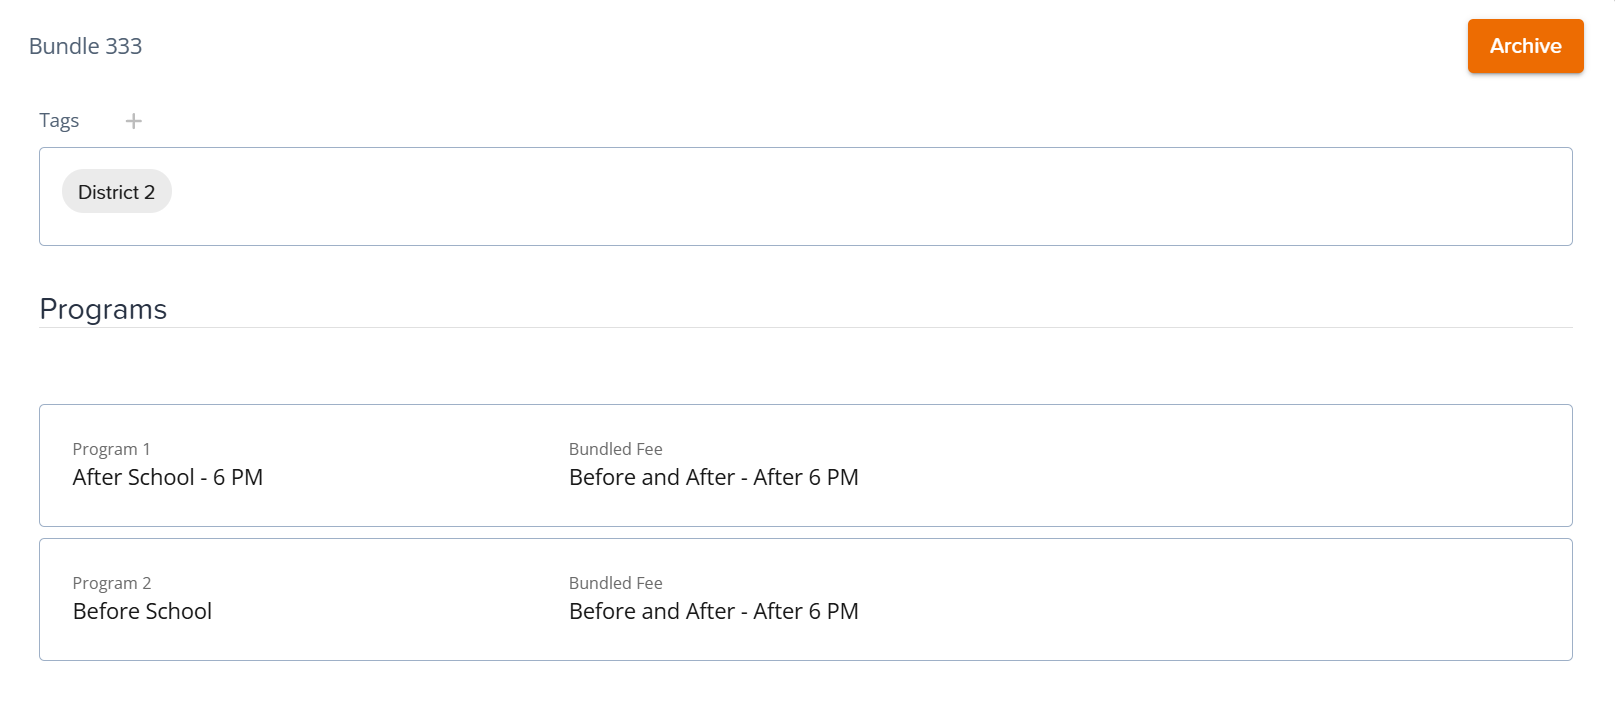Open the Program 2 card

tap(806, 599)
